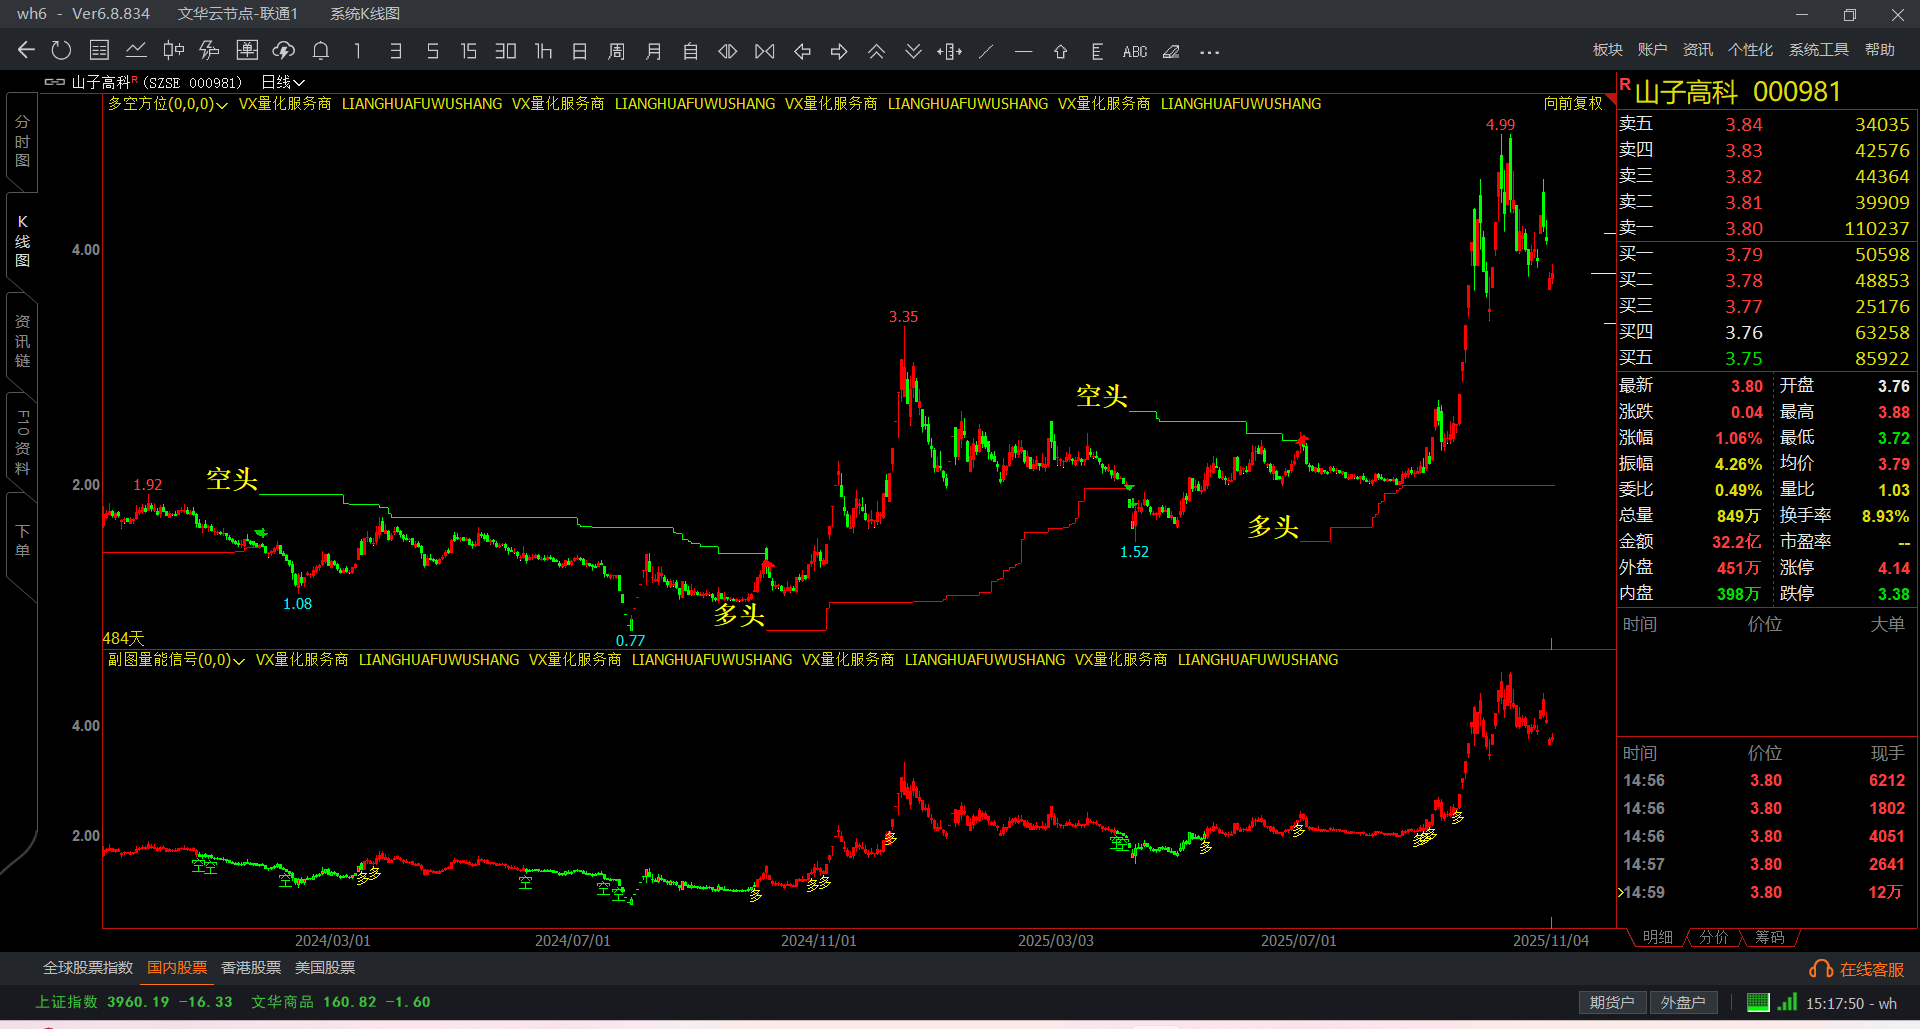Open the F10资料 side tab

point(22,441)
